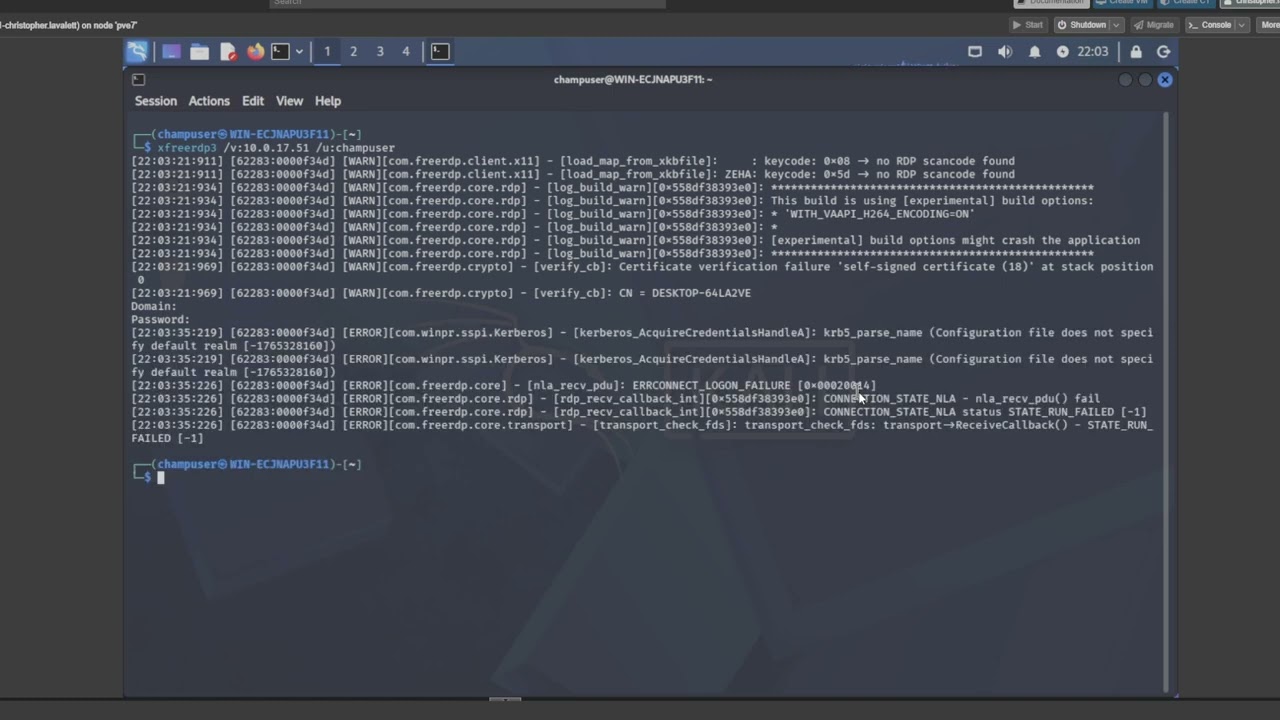Click the log out icon in panel
The width and height of the screenshot is (1280, 720).
pos(1163,52)
